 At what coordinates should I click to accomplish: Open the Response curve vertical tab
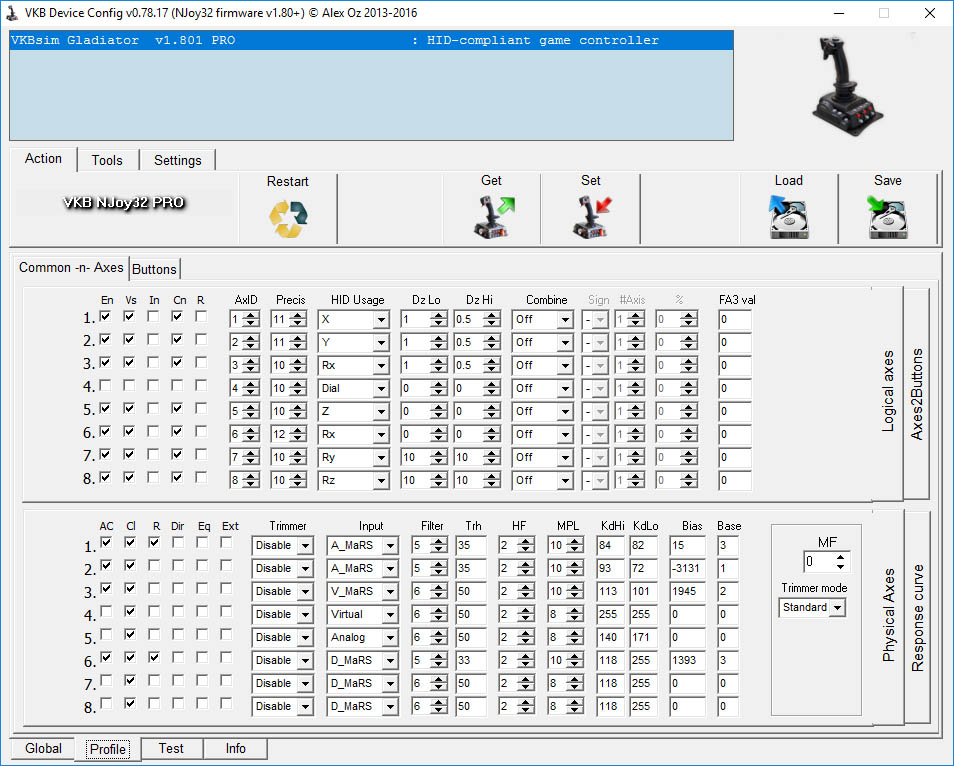917,618
